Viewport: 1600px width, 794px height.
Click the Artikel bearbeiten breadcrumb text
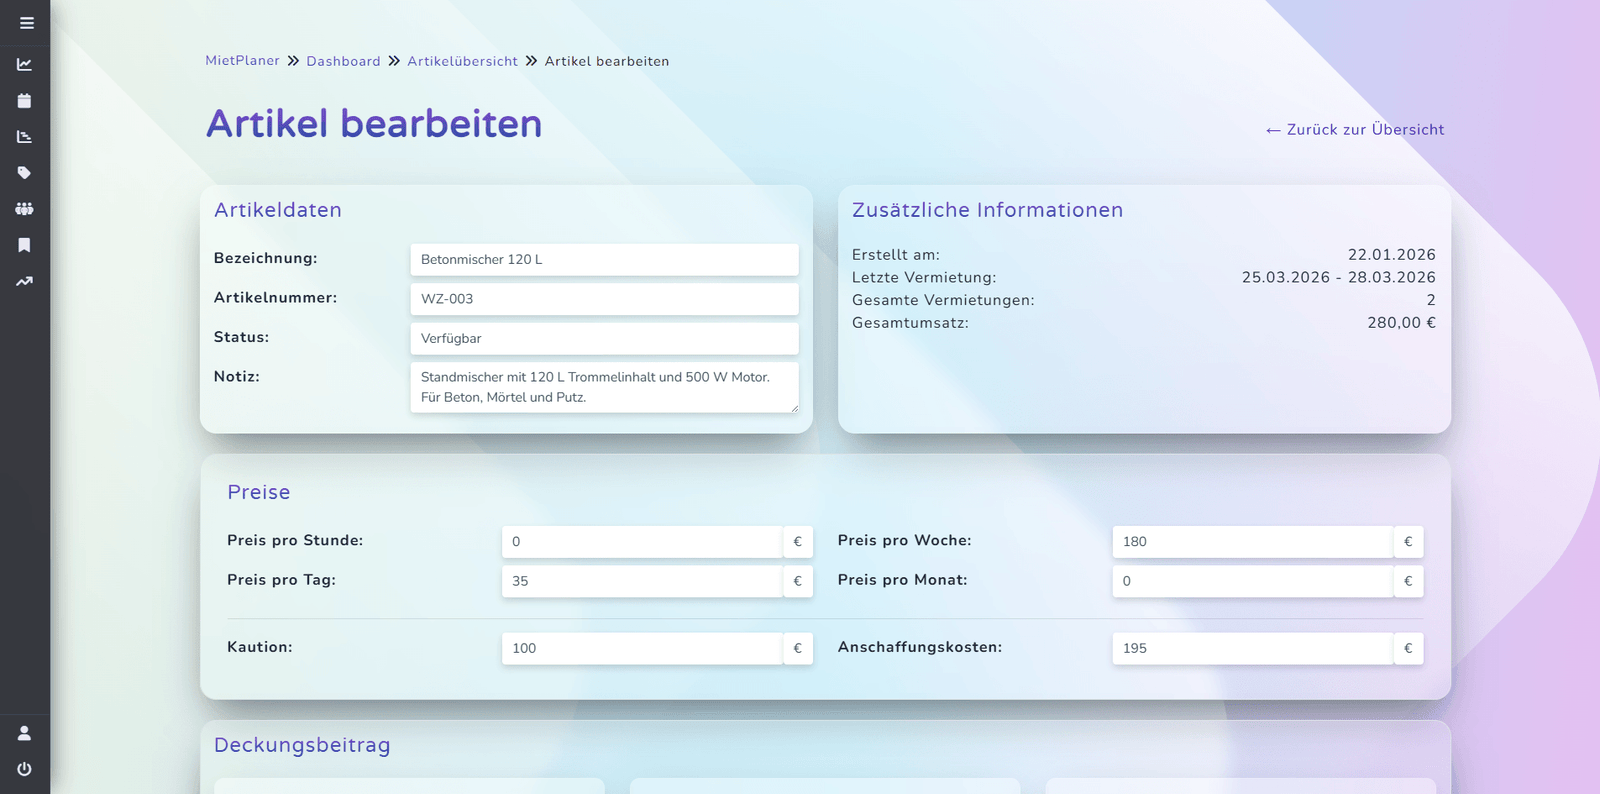(607, 61)
